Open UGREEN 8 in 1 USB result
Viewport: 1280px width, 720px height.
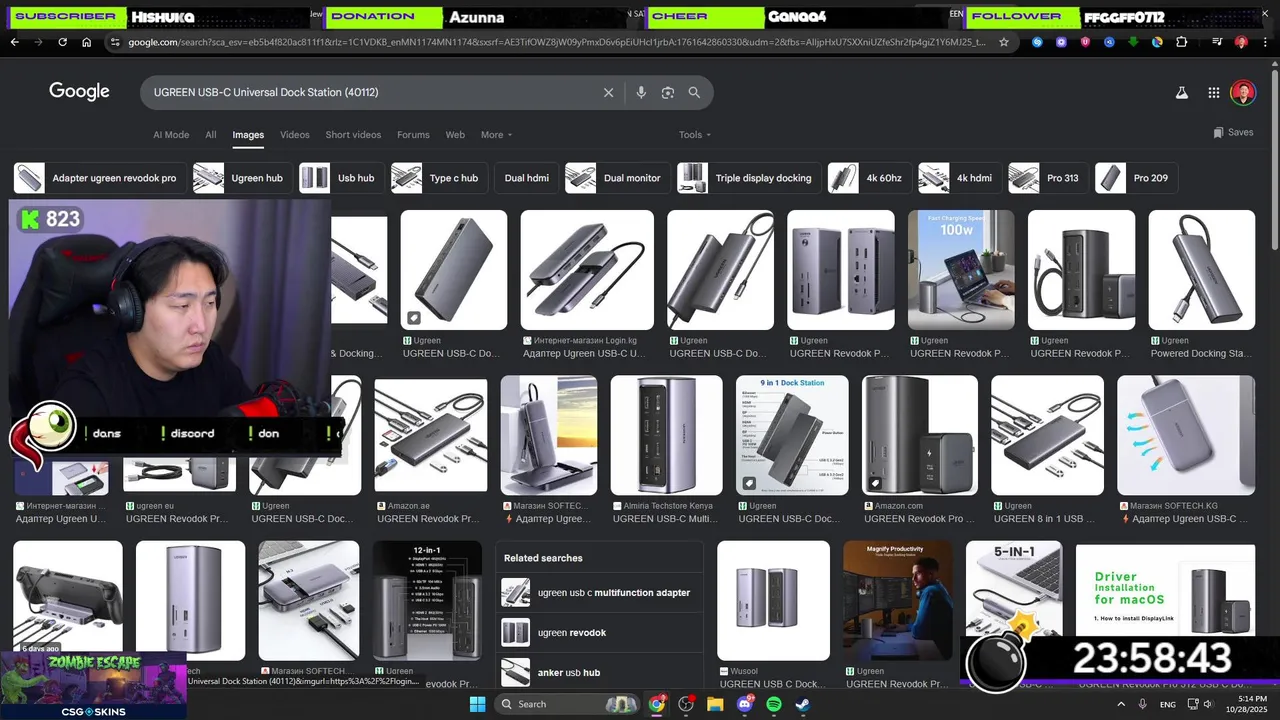pos(1047,435)
